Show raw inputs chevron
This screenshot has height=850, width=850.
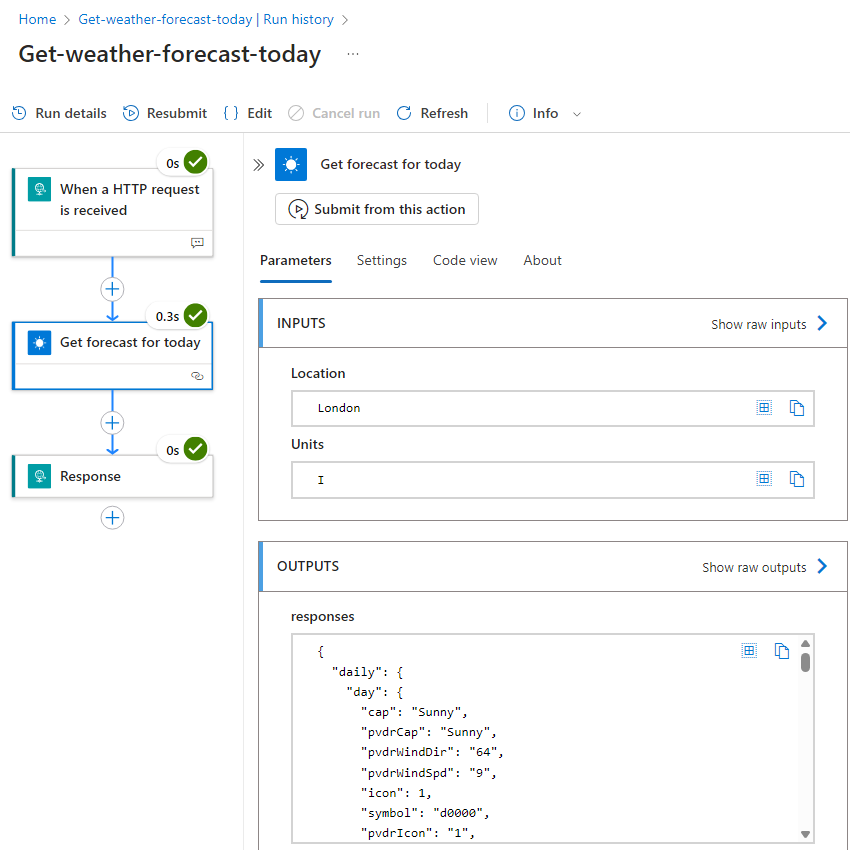pyautogui.click(x=822, y=324)
